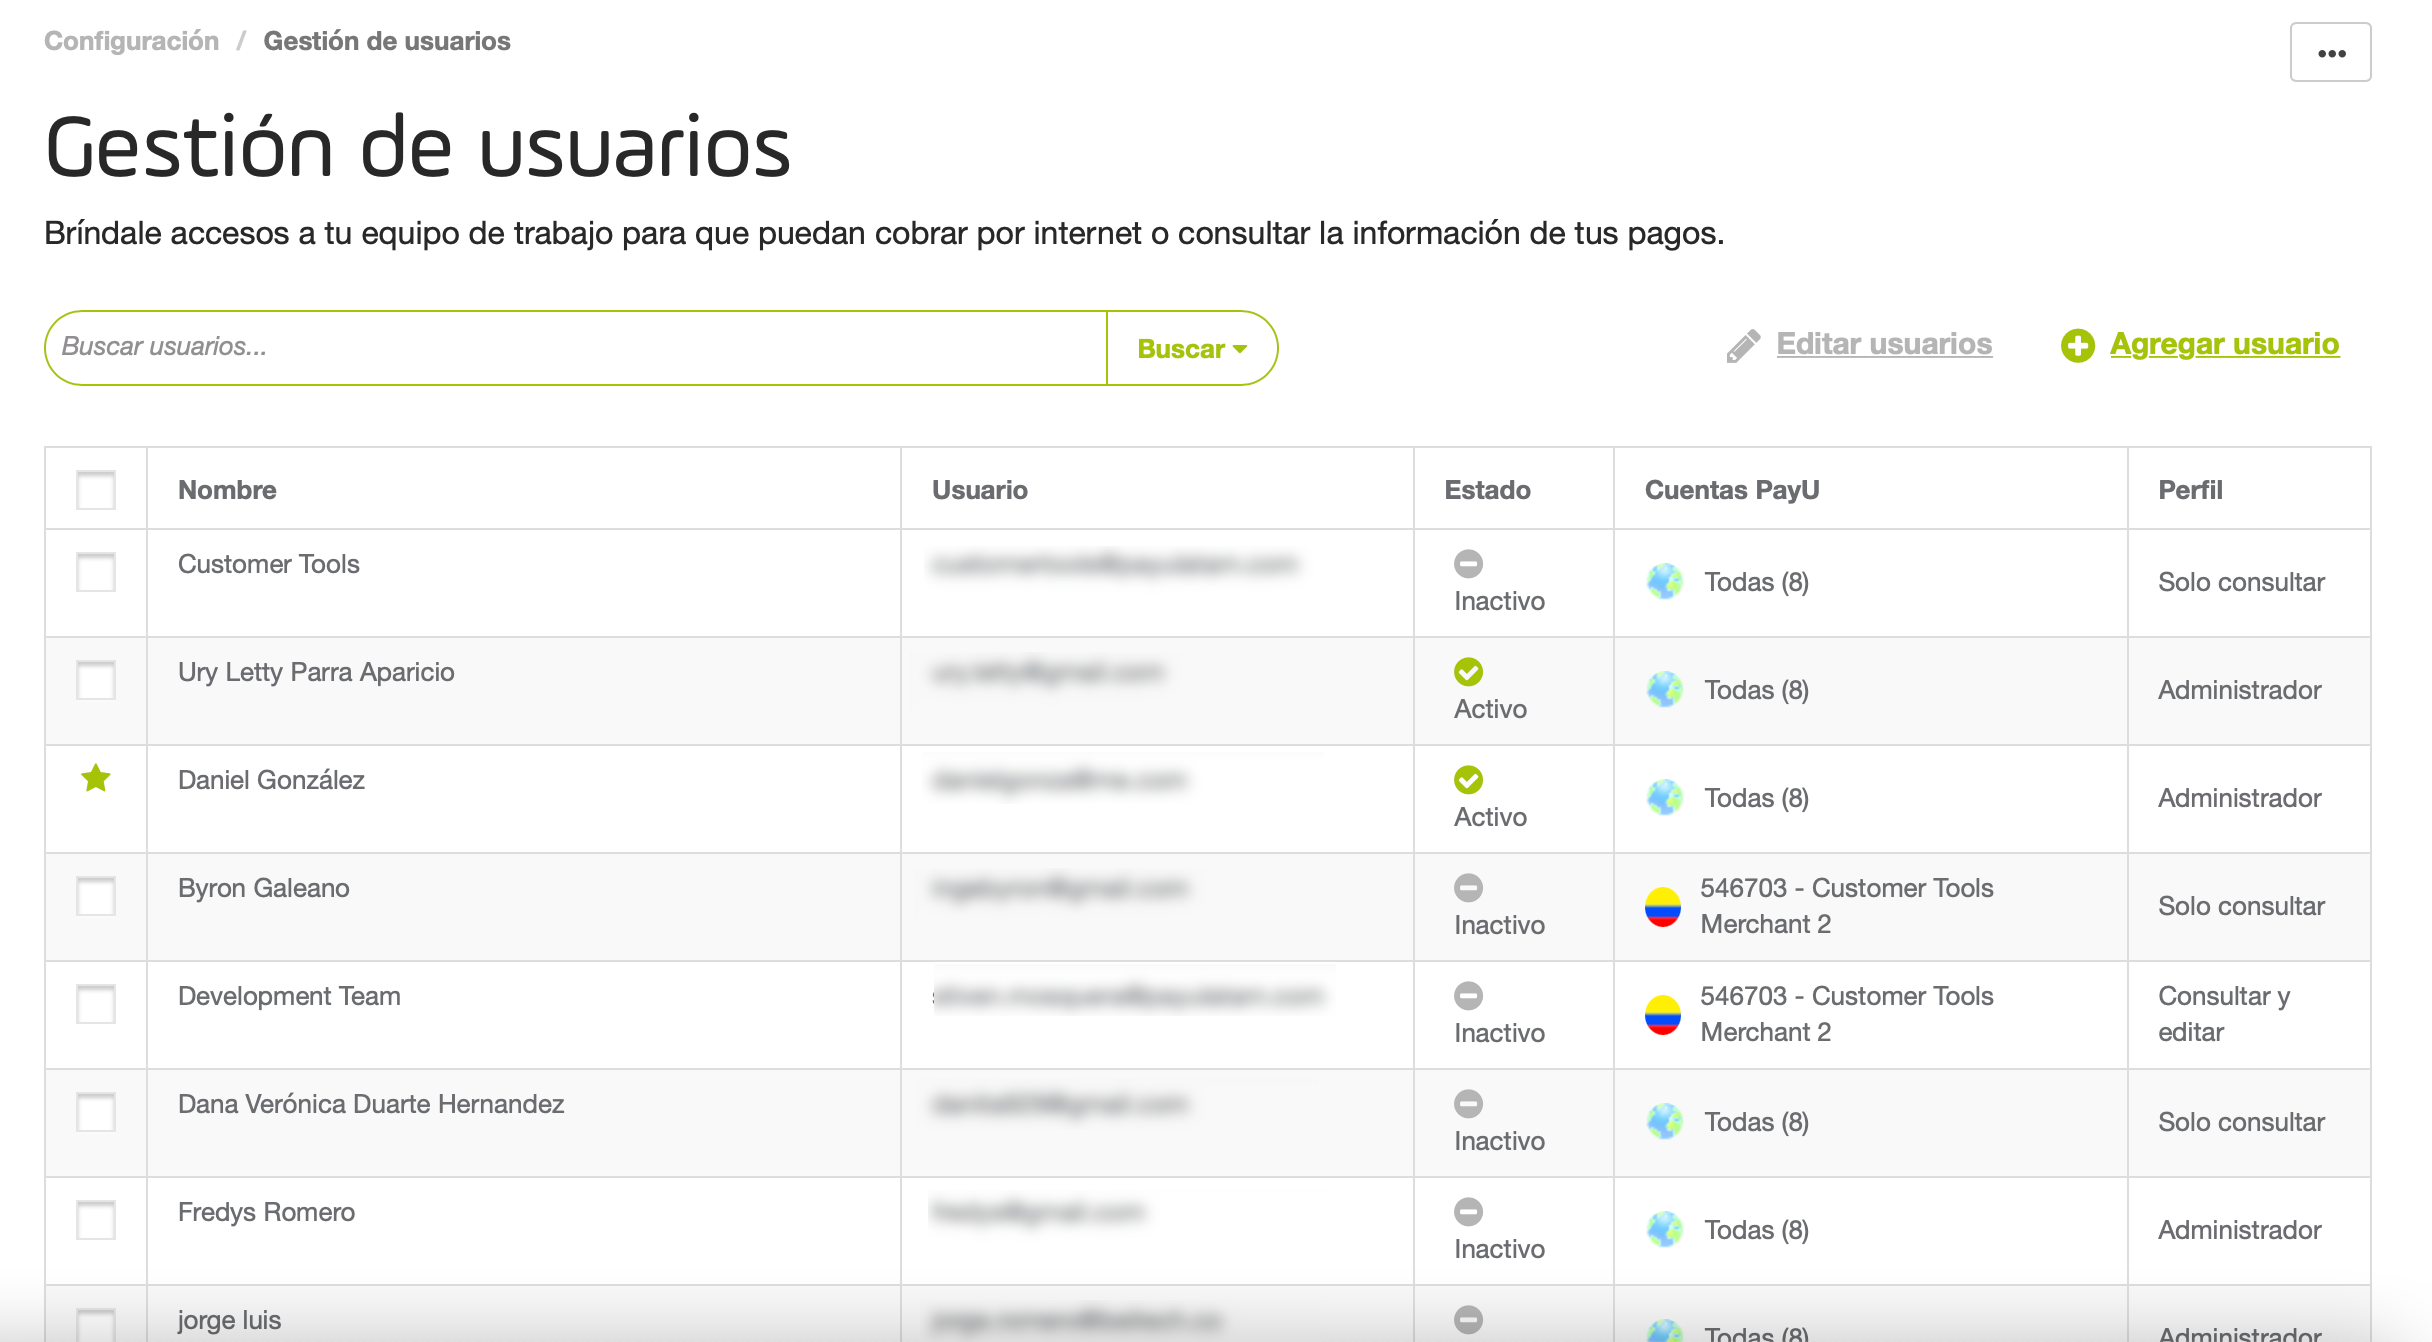The image size is (2432, 1342).
Task: Select the name jorge luis
Action: coord(229,1320)
